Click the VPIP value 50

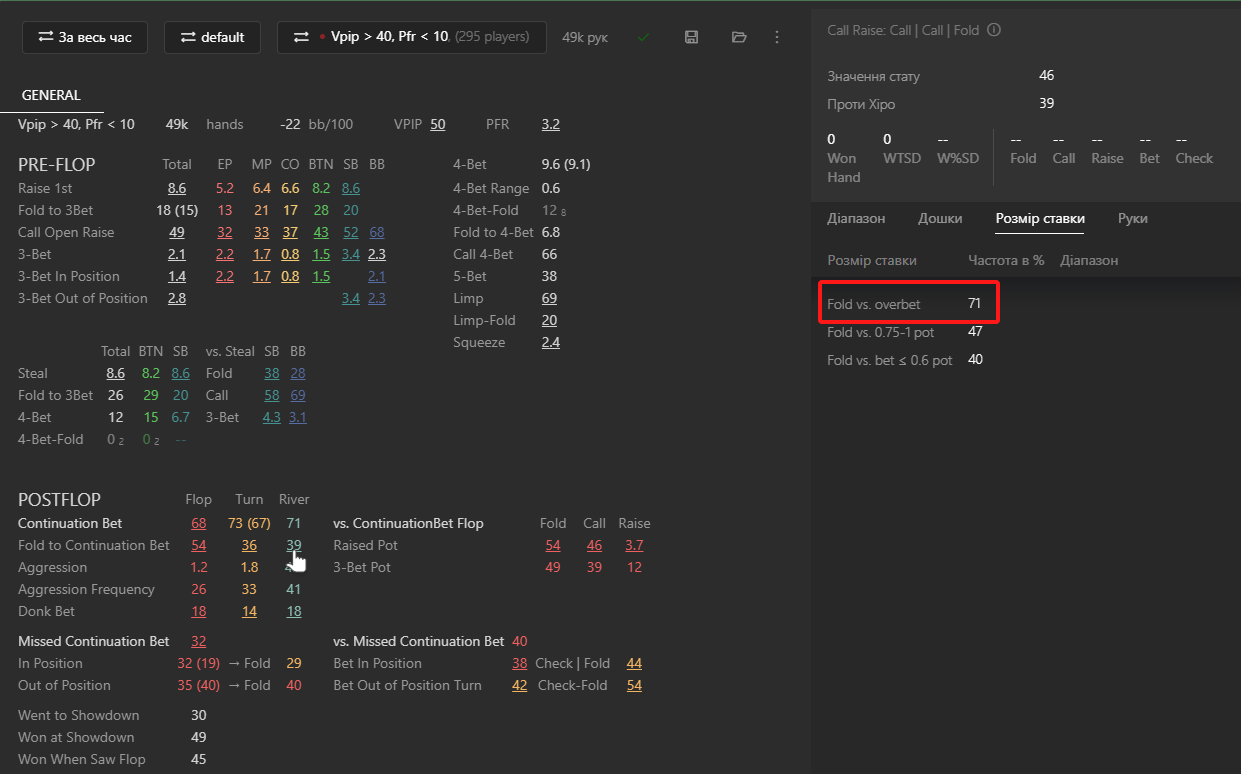[438, 124]
